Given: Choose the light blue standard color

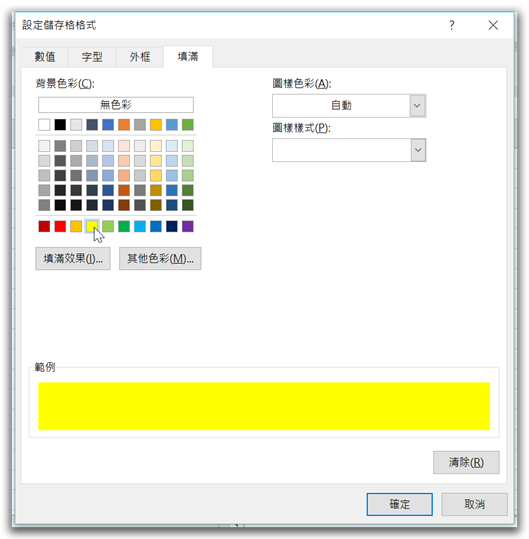Looking at the screenshot, I should tap(140, 226).
